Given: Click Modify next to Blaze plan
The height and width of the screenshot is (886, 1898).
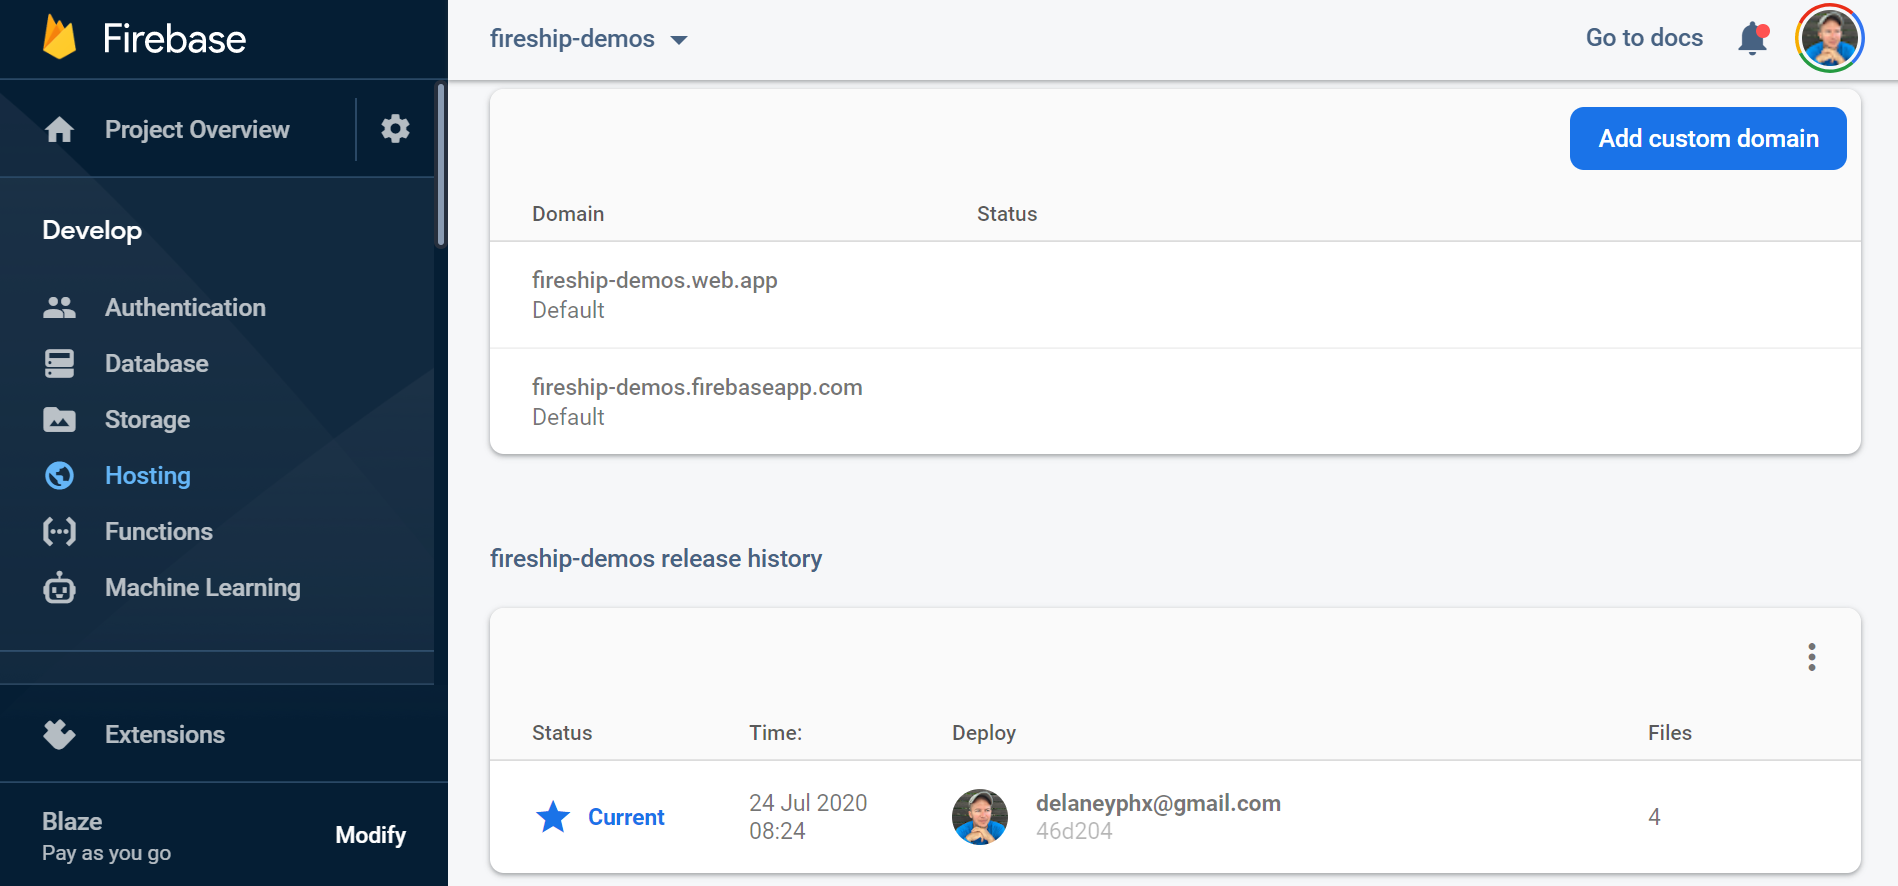Looking at the screenshot, I should [370, 835].
